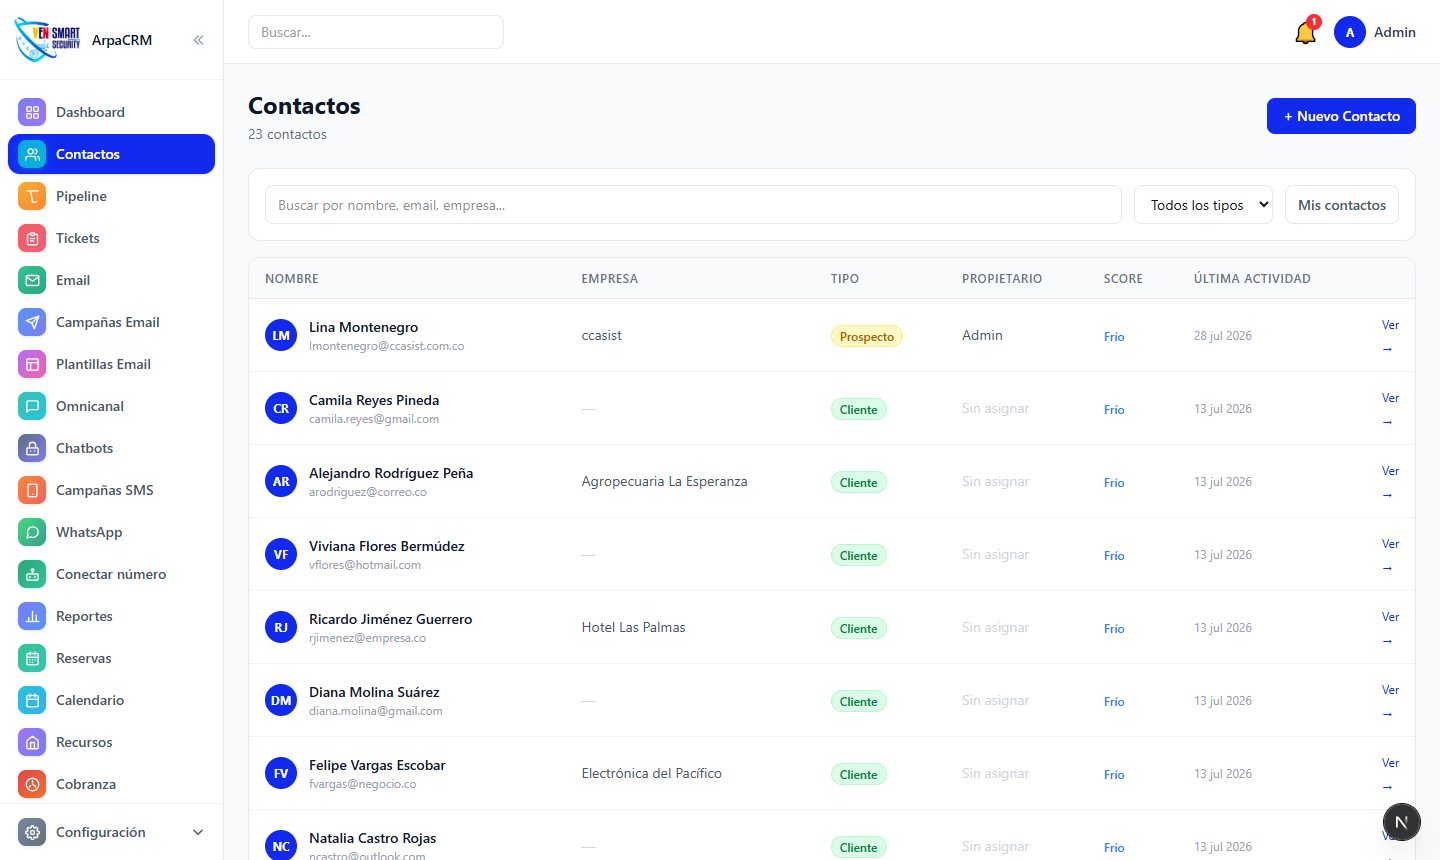Image resolution: width=1440 pixels, height=860 pixels.
Task: Click the Plantillas Email layout icon
Action: point(32,364)
